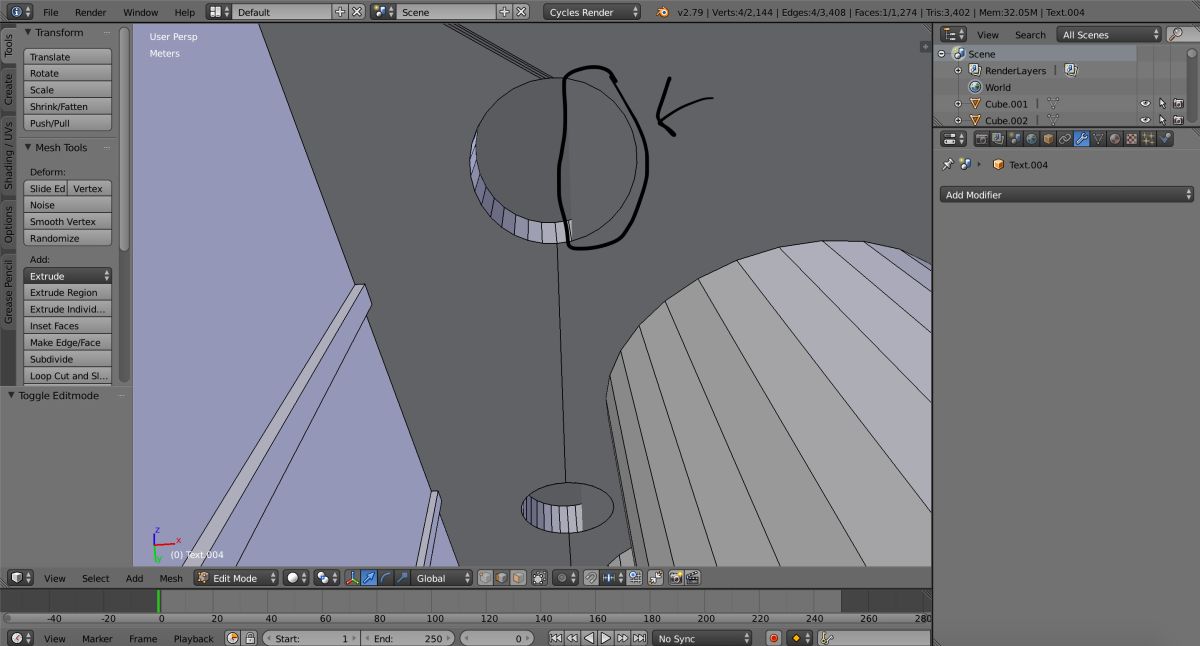
Task: Open the All Scenes outliner filter dropdown
Action: 1110,34
